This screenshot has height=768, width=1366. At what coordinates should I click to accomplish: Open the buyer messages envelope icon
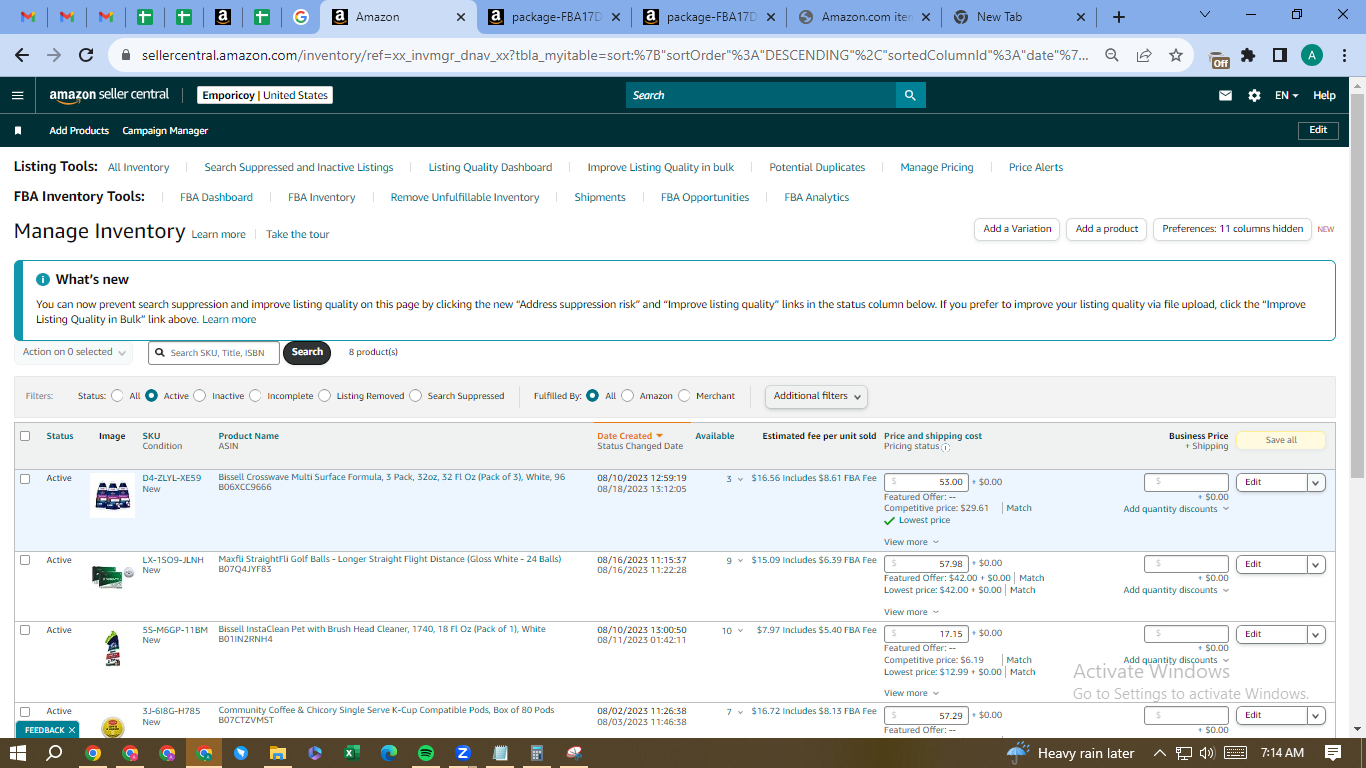[x=1225, y=95]
